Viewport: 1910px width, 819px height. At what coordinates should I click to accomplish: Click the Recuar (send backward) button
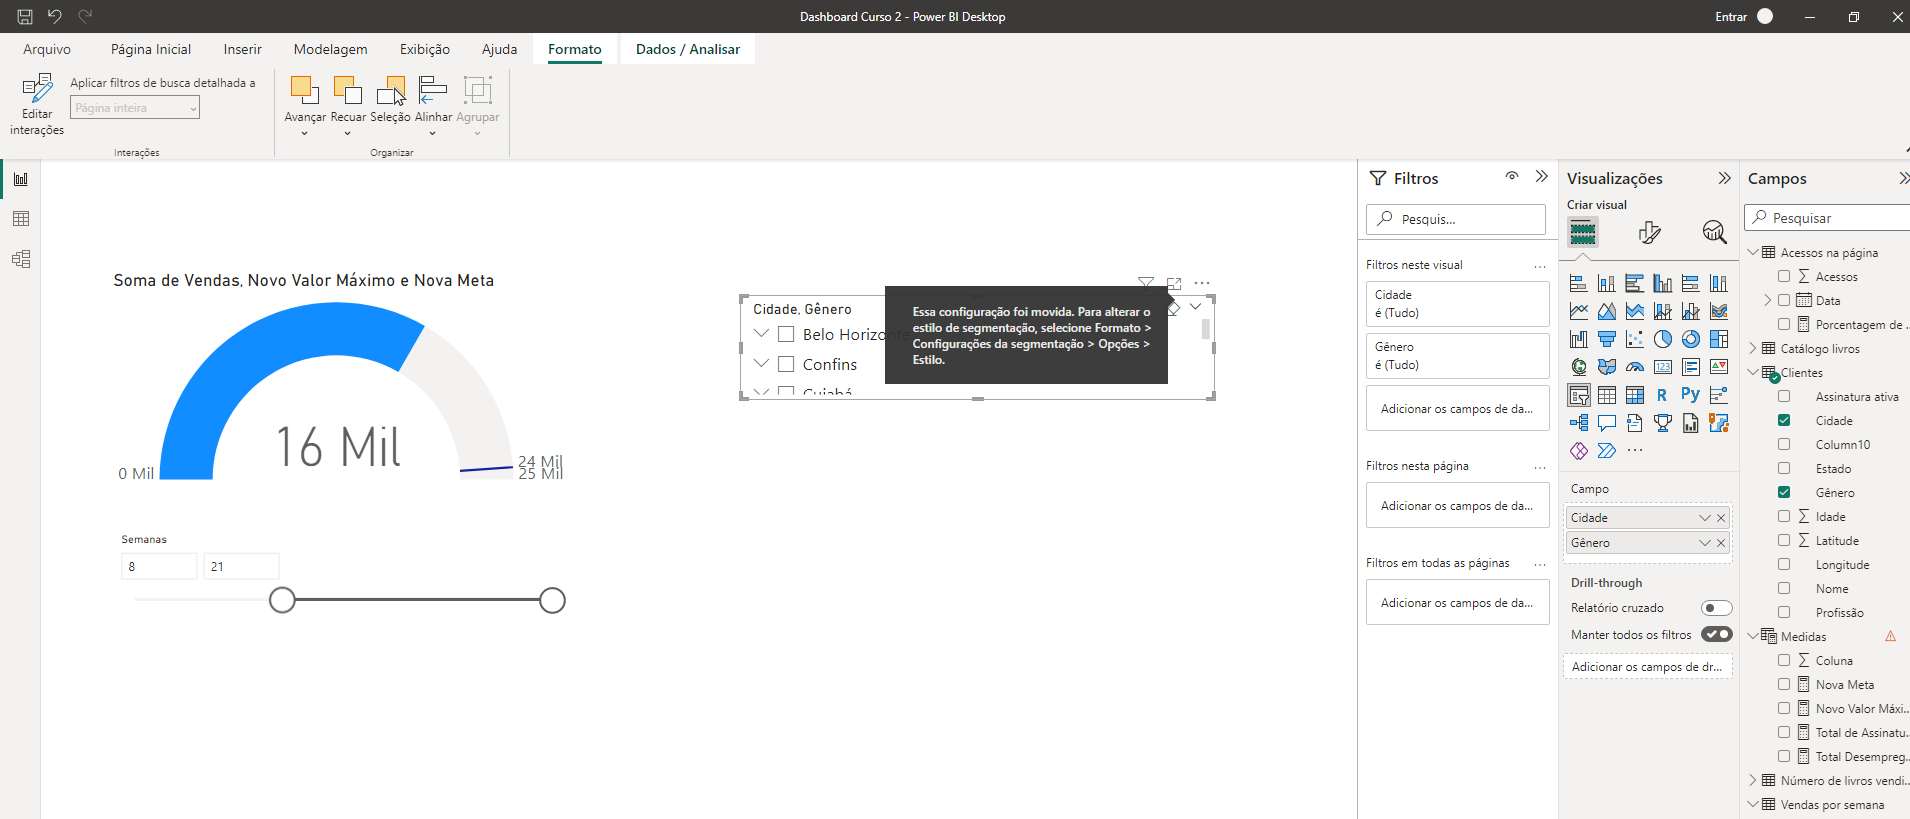[x=348, y=104]
